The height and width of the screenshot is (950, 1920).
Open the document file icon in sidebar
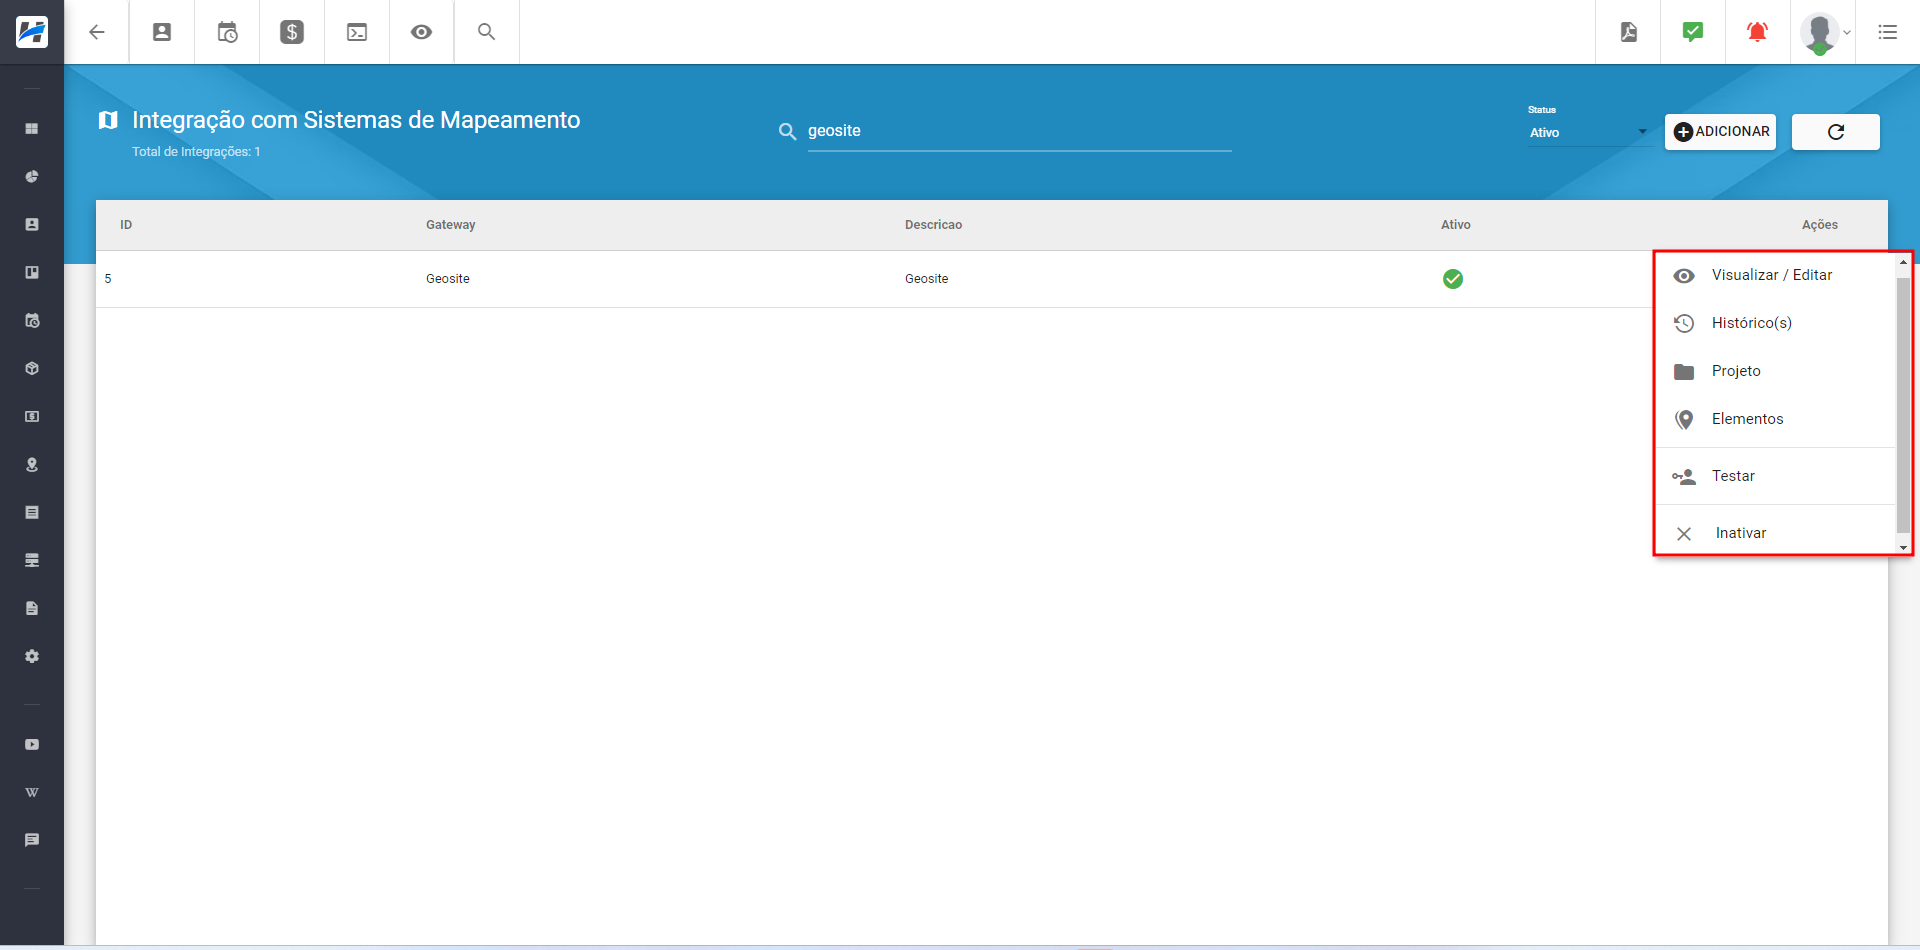[32, 609]
